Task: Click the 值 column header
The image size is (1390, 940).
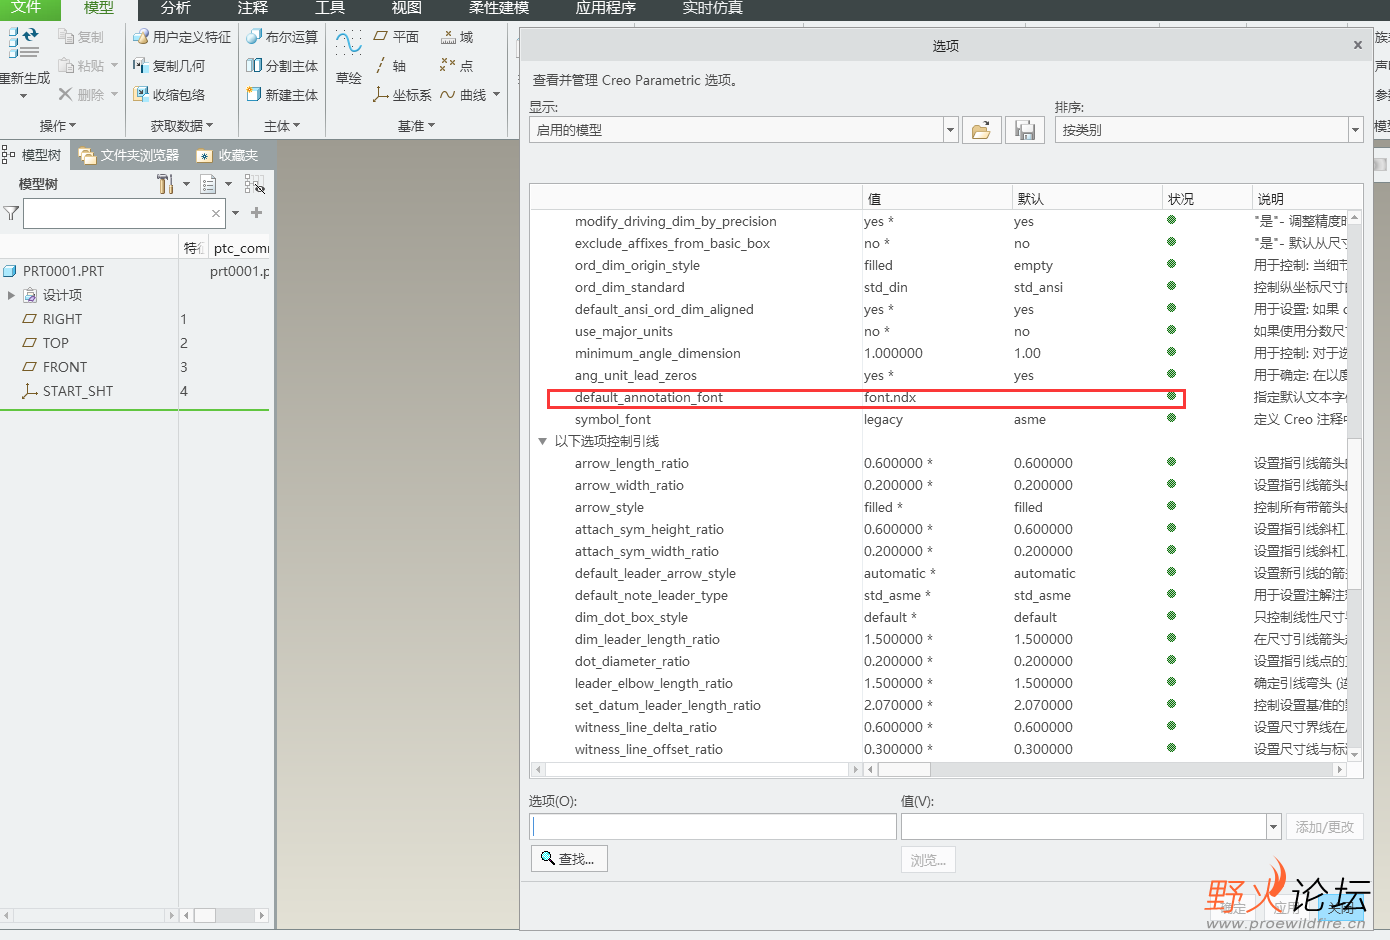Action: tap(937, 198)
